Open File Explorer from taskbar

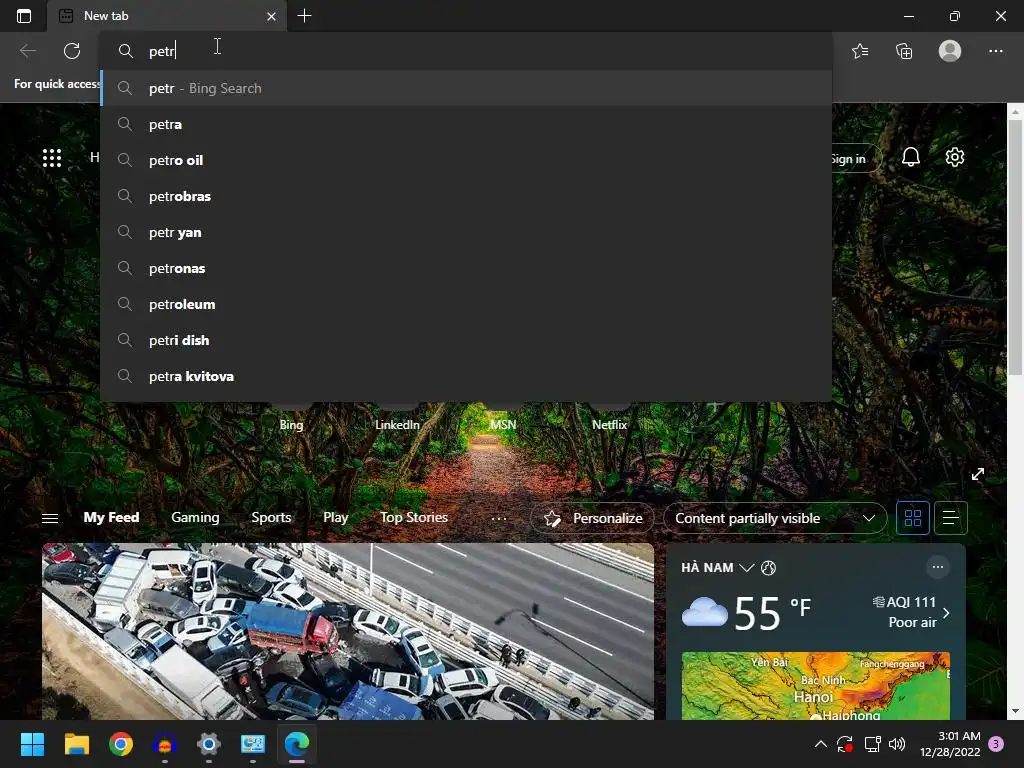pos(76,744)
